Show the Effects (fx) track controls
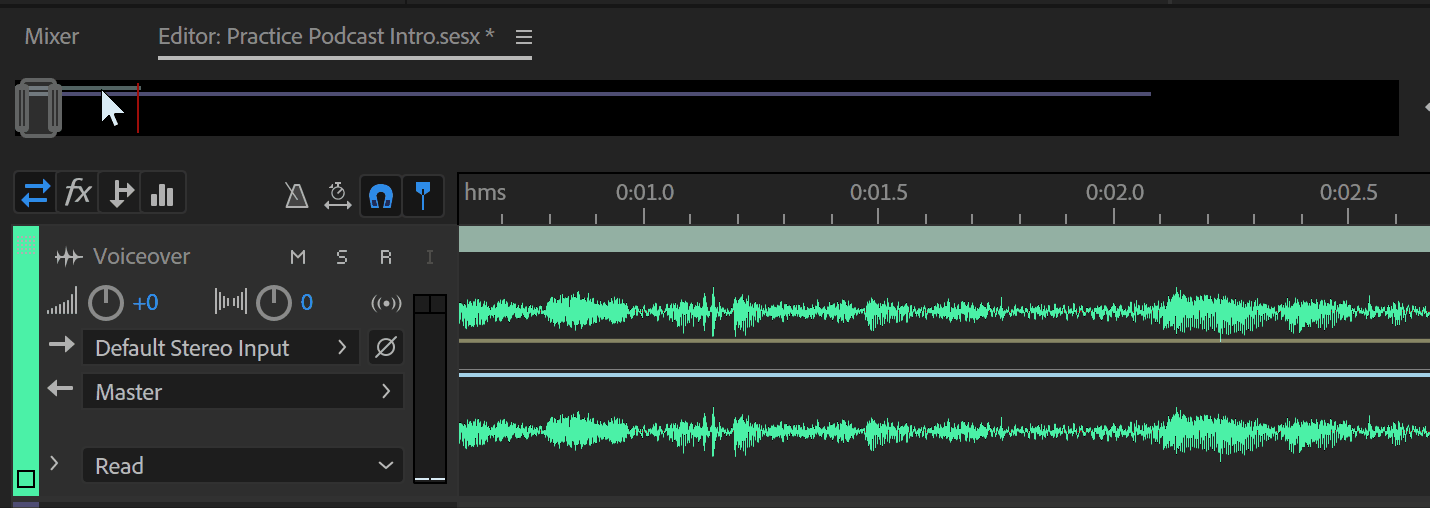The image size is (1430, 508). coord(78,193)
